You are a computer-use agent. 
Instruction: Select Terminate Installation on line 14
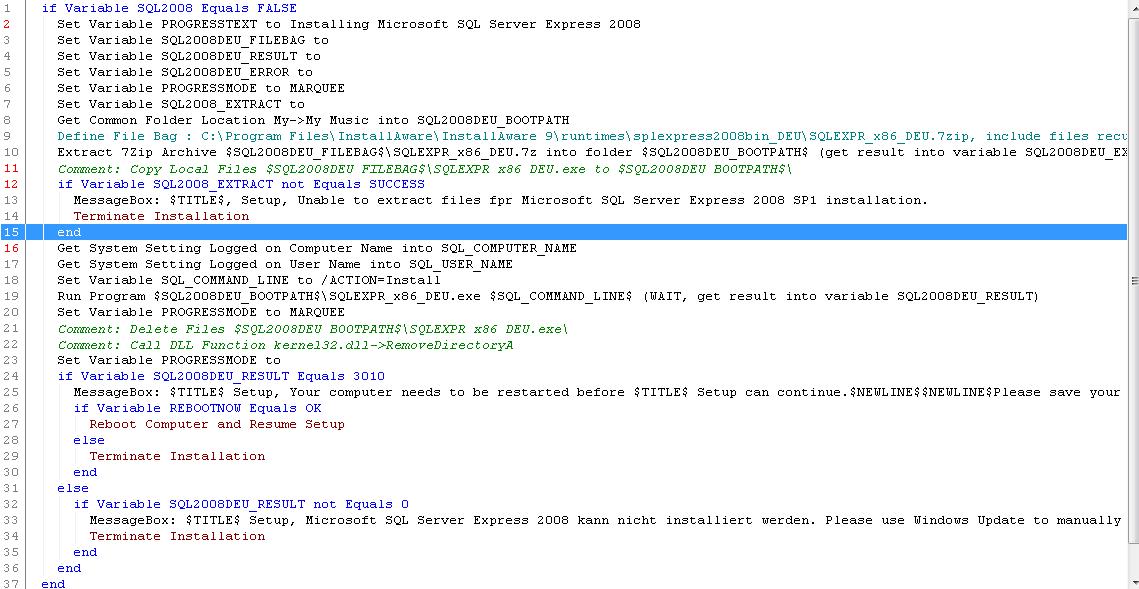click(x=161, y=216)
